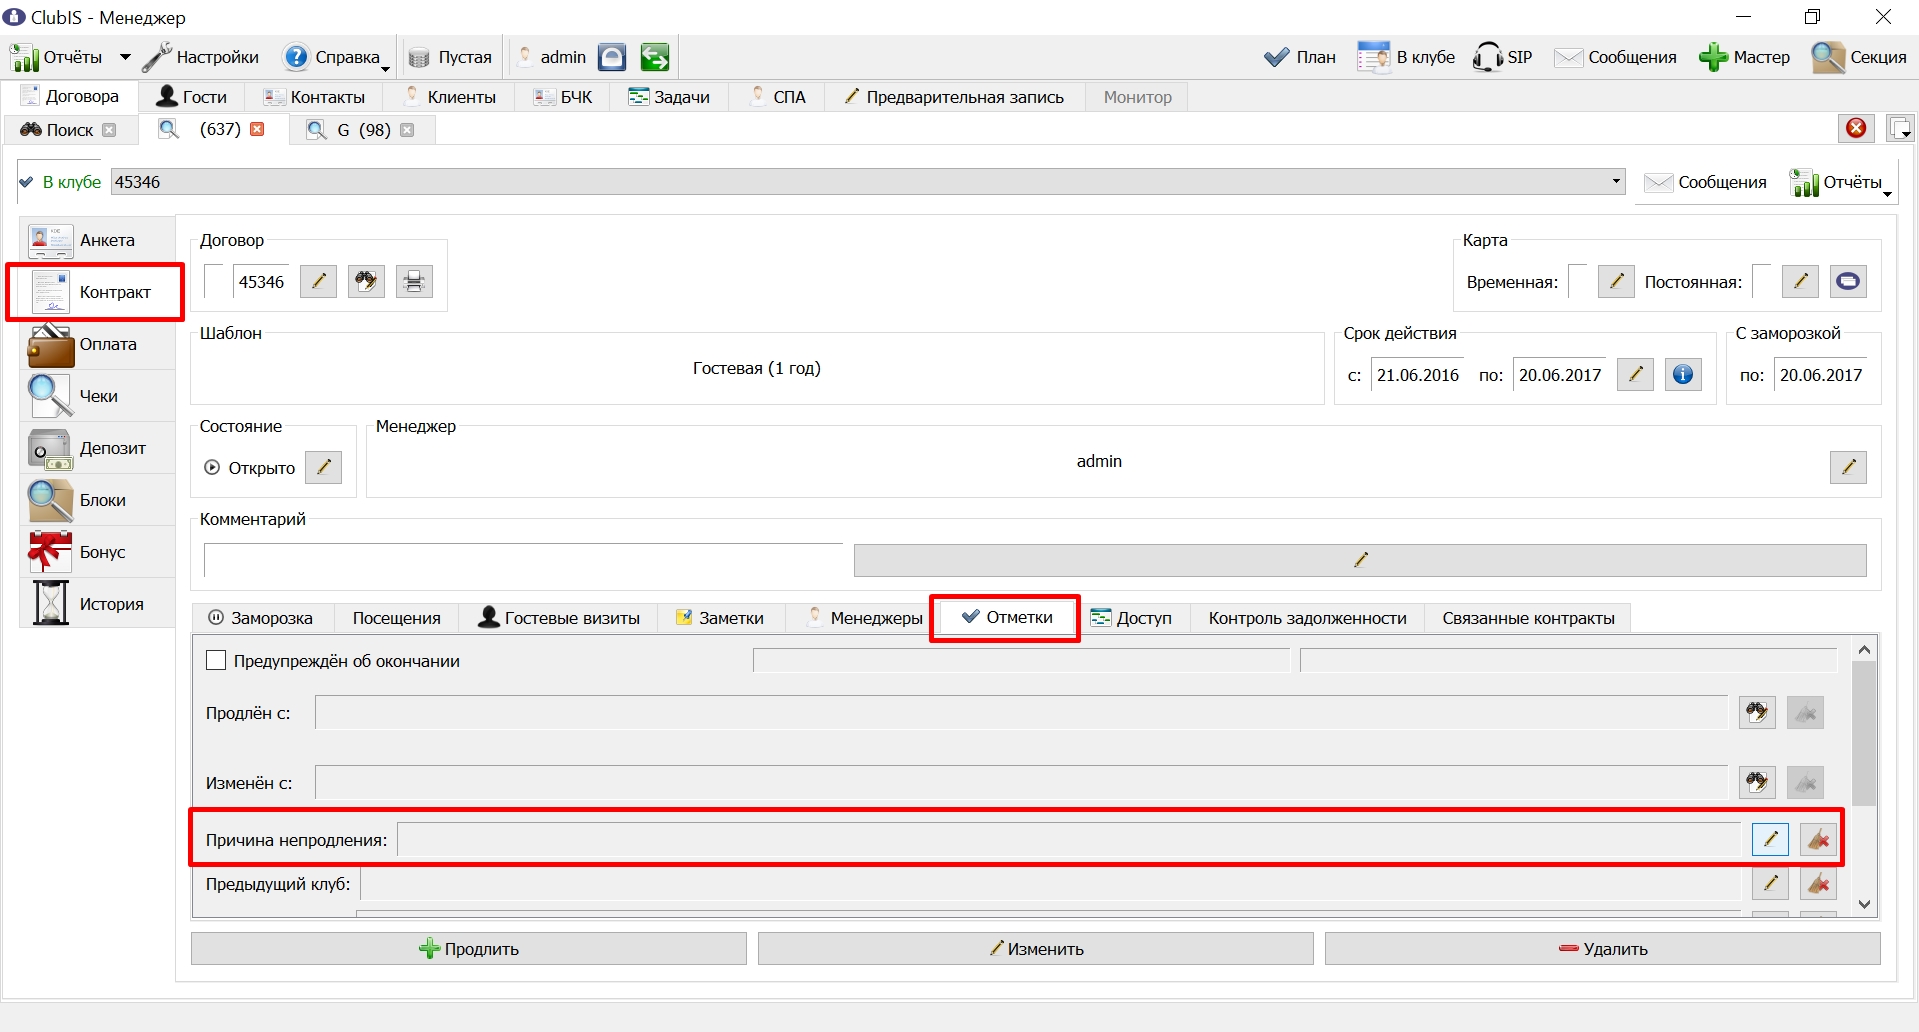The image size is (1919, 1032).
Task: Toggle the checkbox beside contract number 45346
Action: [x=214, y=281]
